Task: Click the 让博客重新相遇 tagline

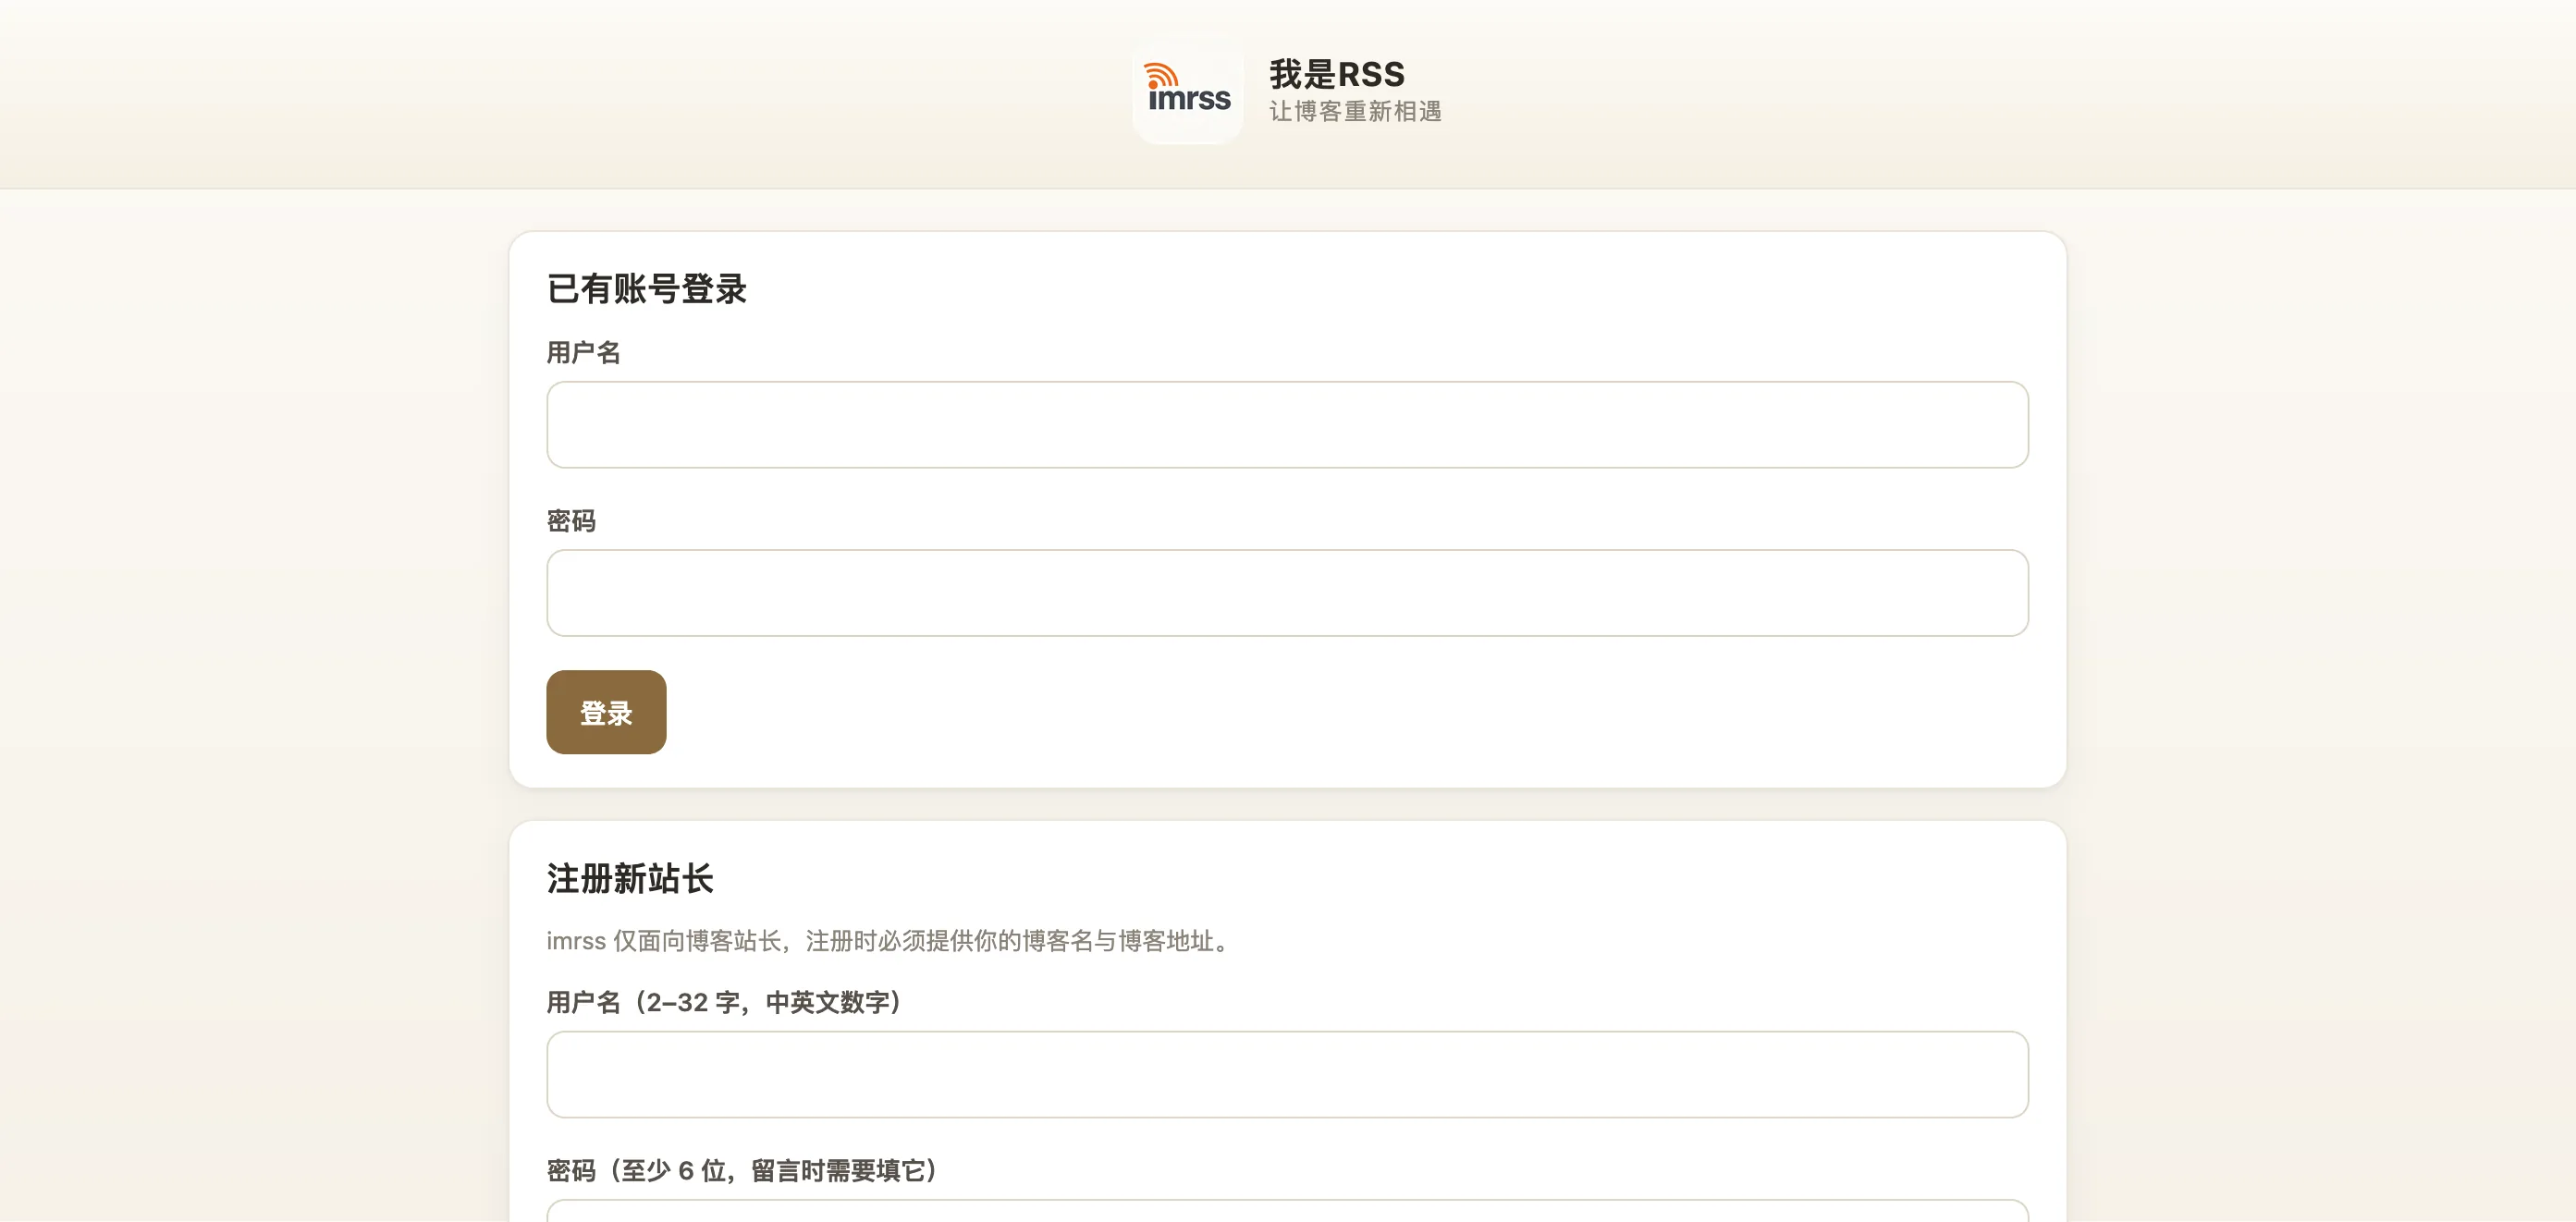Action: coord(1355,111)
